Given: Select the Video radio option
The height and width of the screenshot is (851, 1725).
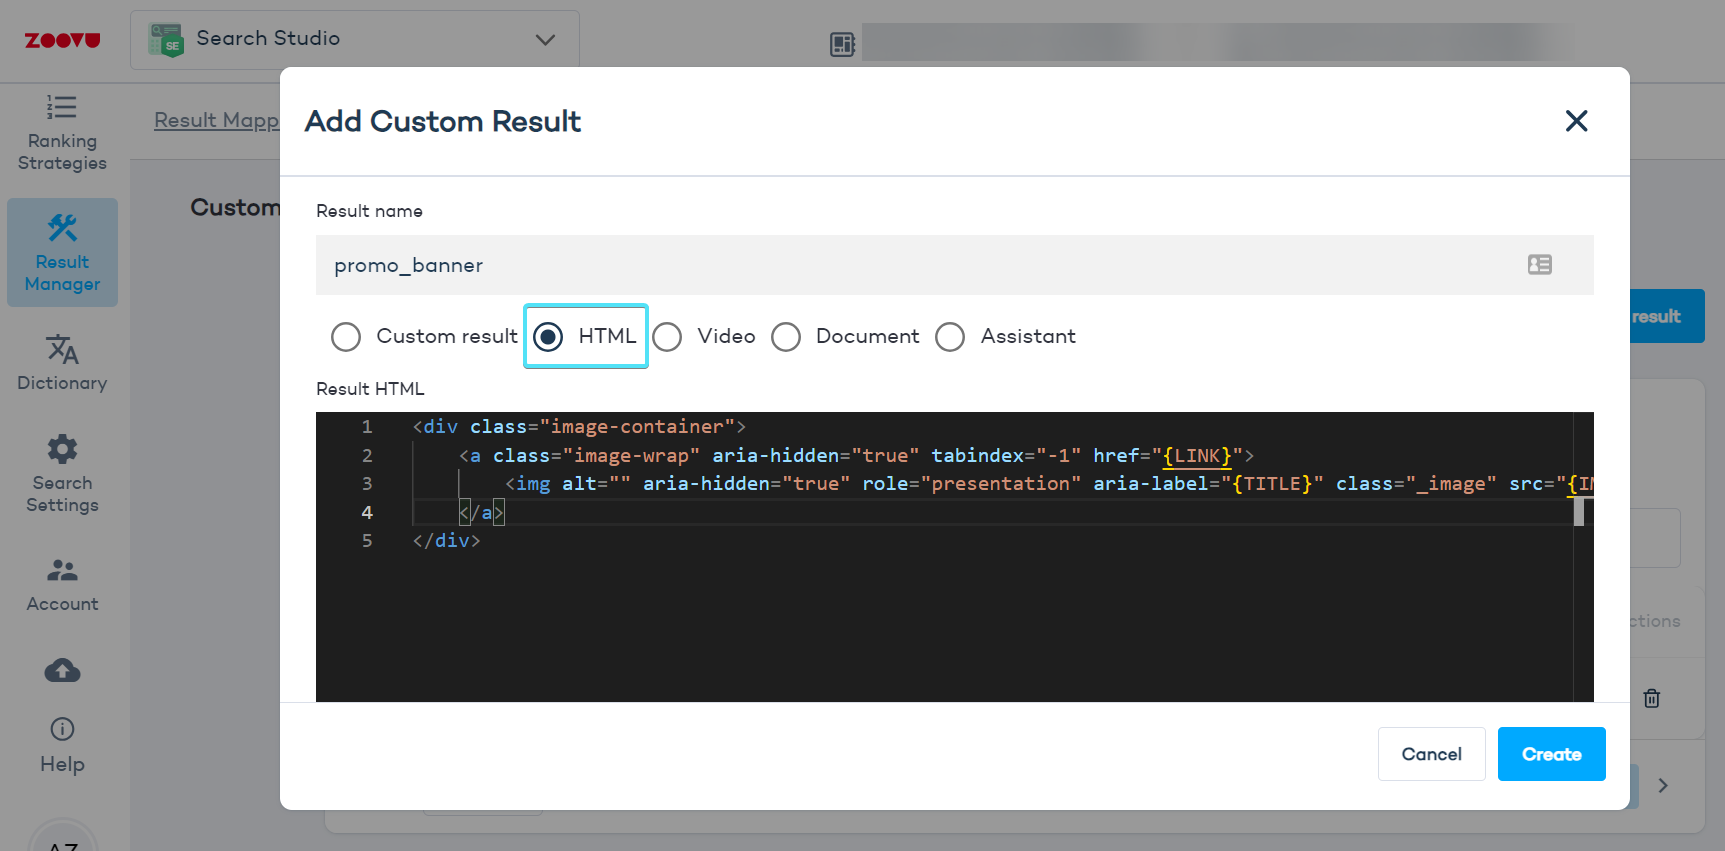Looking at the screenshot, I should coord(667,337).
